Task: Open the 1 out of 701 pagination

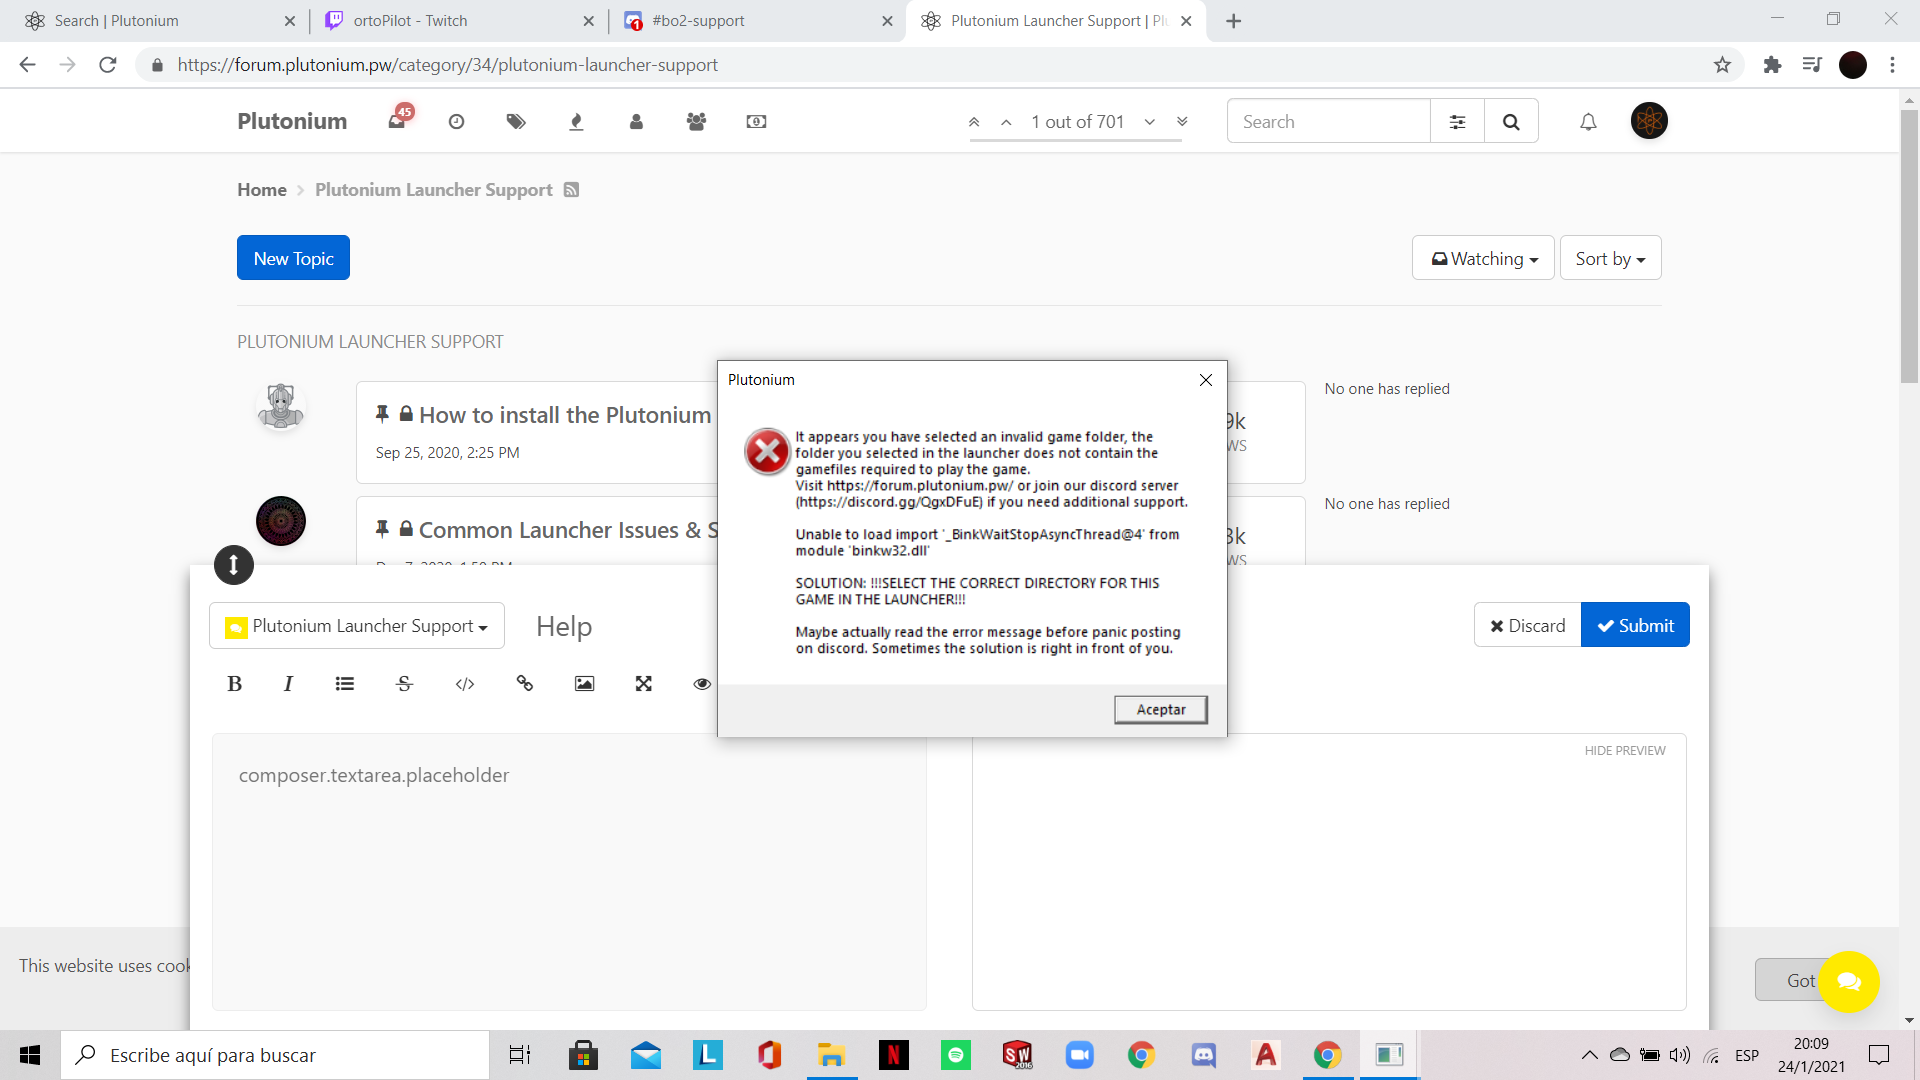Action: pos(1078,122)
